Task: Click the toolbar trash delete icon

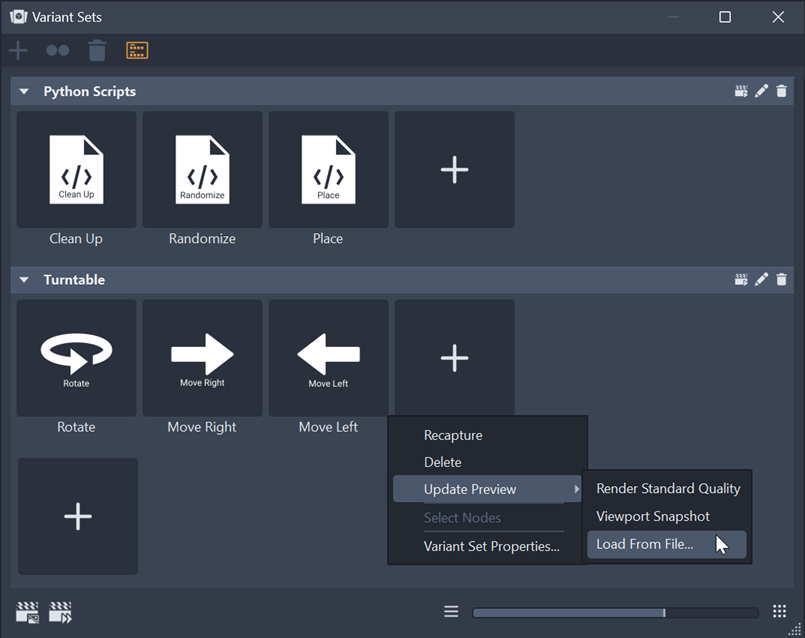Action: [97, 50]
